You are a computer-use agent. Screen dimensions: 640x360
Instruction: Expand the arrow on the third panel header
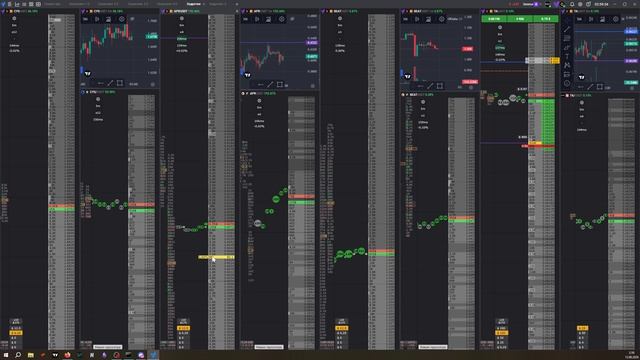pyautogui.click(x=167, y=11)
